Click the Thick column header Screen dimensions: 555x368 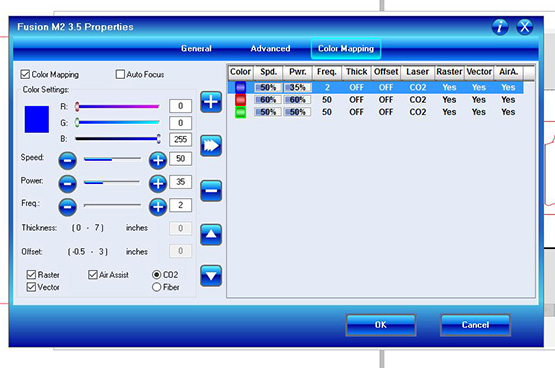356,72
